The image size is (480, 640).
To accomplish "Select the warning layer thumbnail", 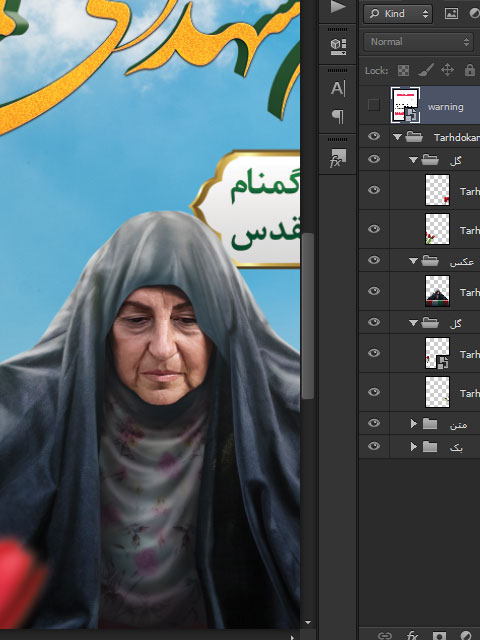I will 405,105.
